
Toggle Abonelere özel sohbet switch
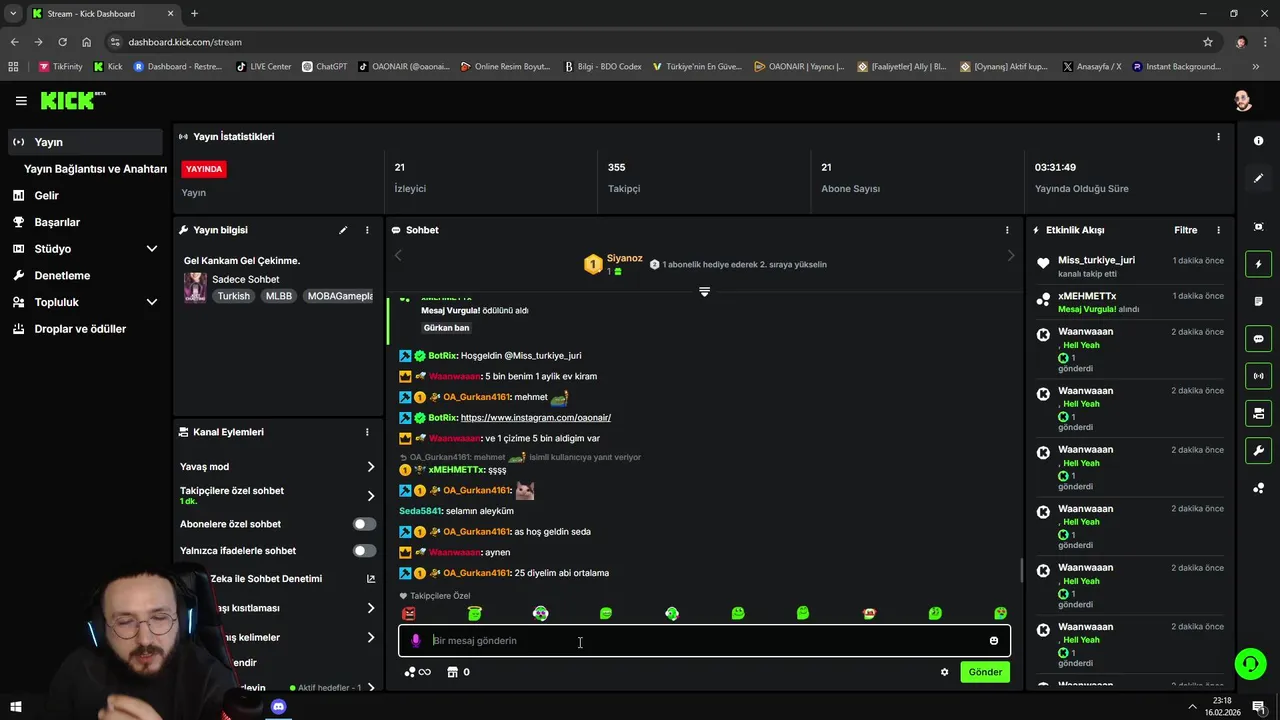364,524
